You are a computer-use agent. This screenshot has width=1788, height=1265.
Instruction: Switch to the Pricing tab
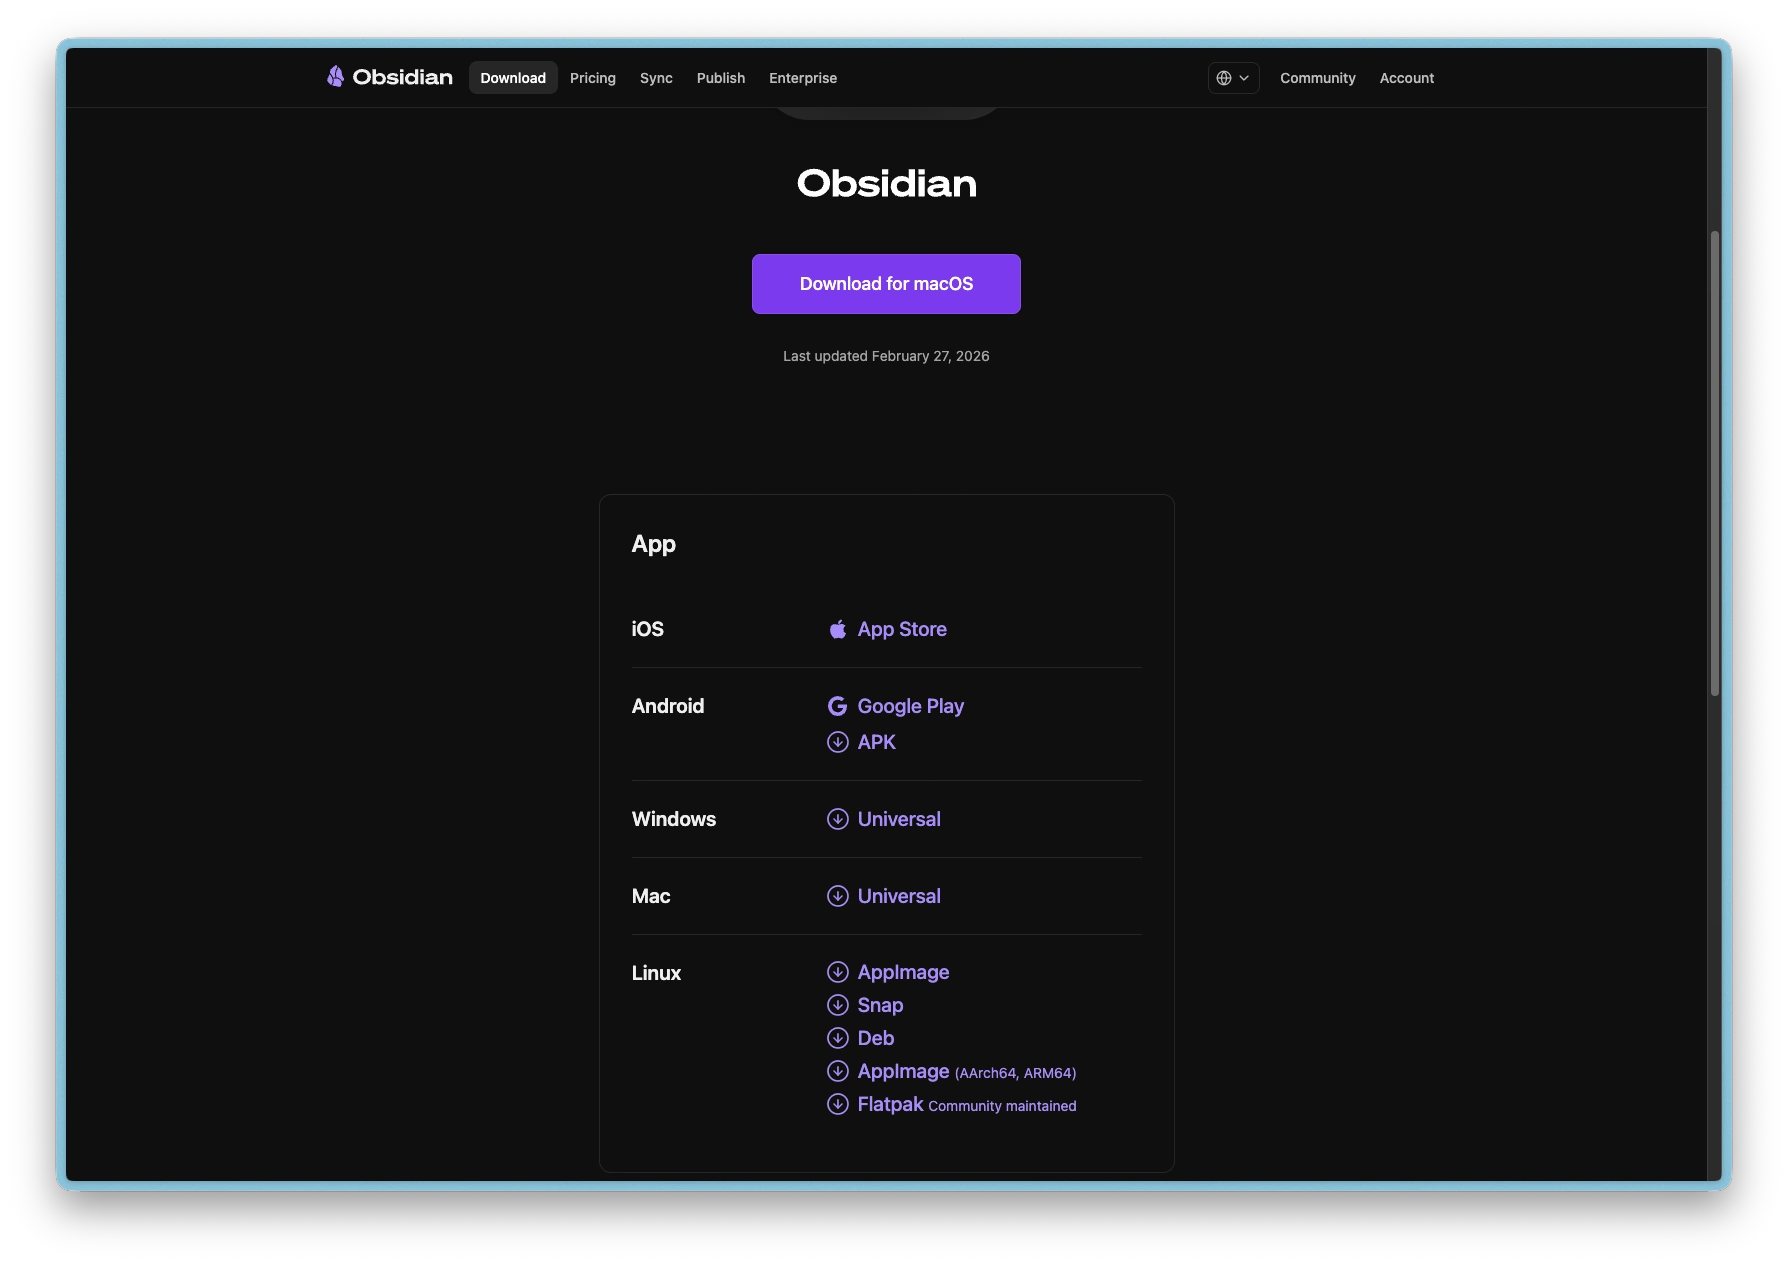[x=593, y=78]
